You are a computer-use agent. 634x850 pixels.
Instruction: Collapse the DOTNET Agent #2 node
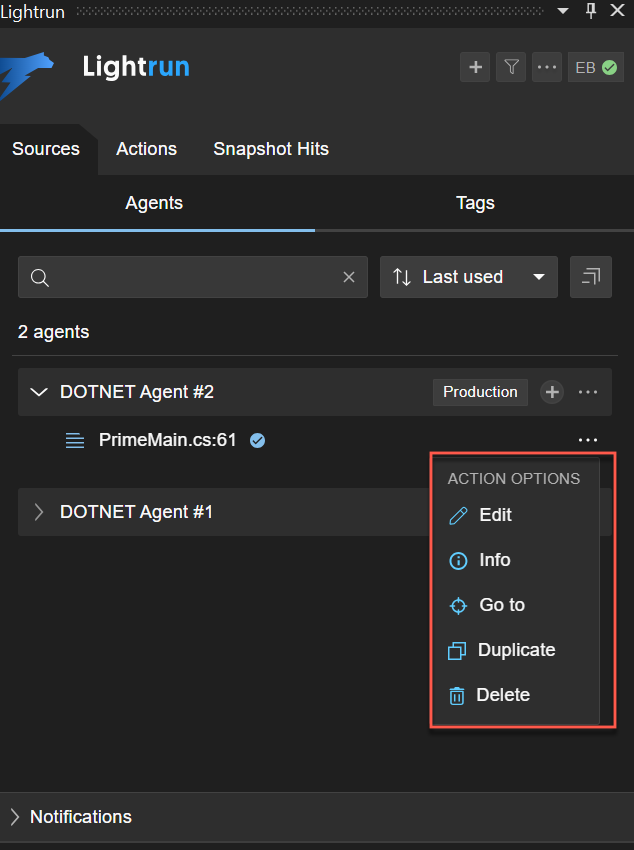click(x=39, y=392)
